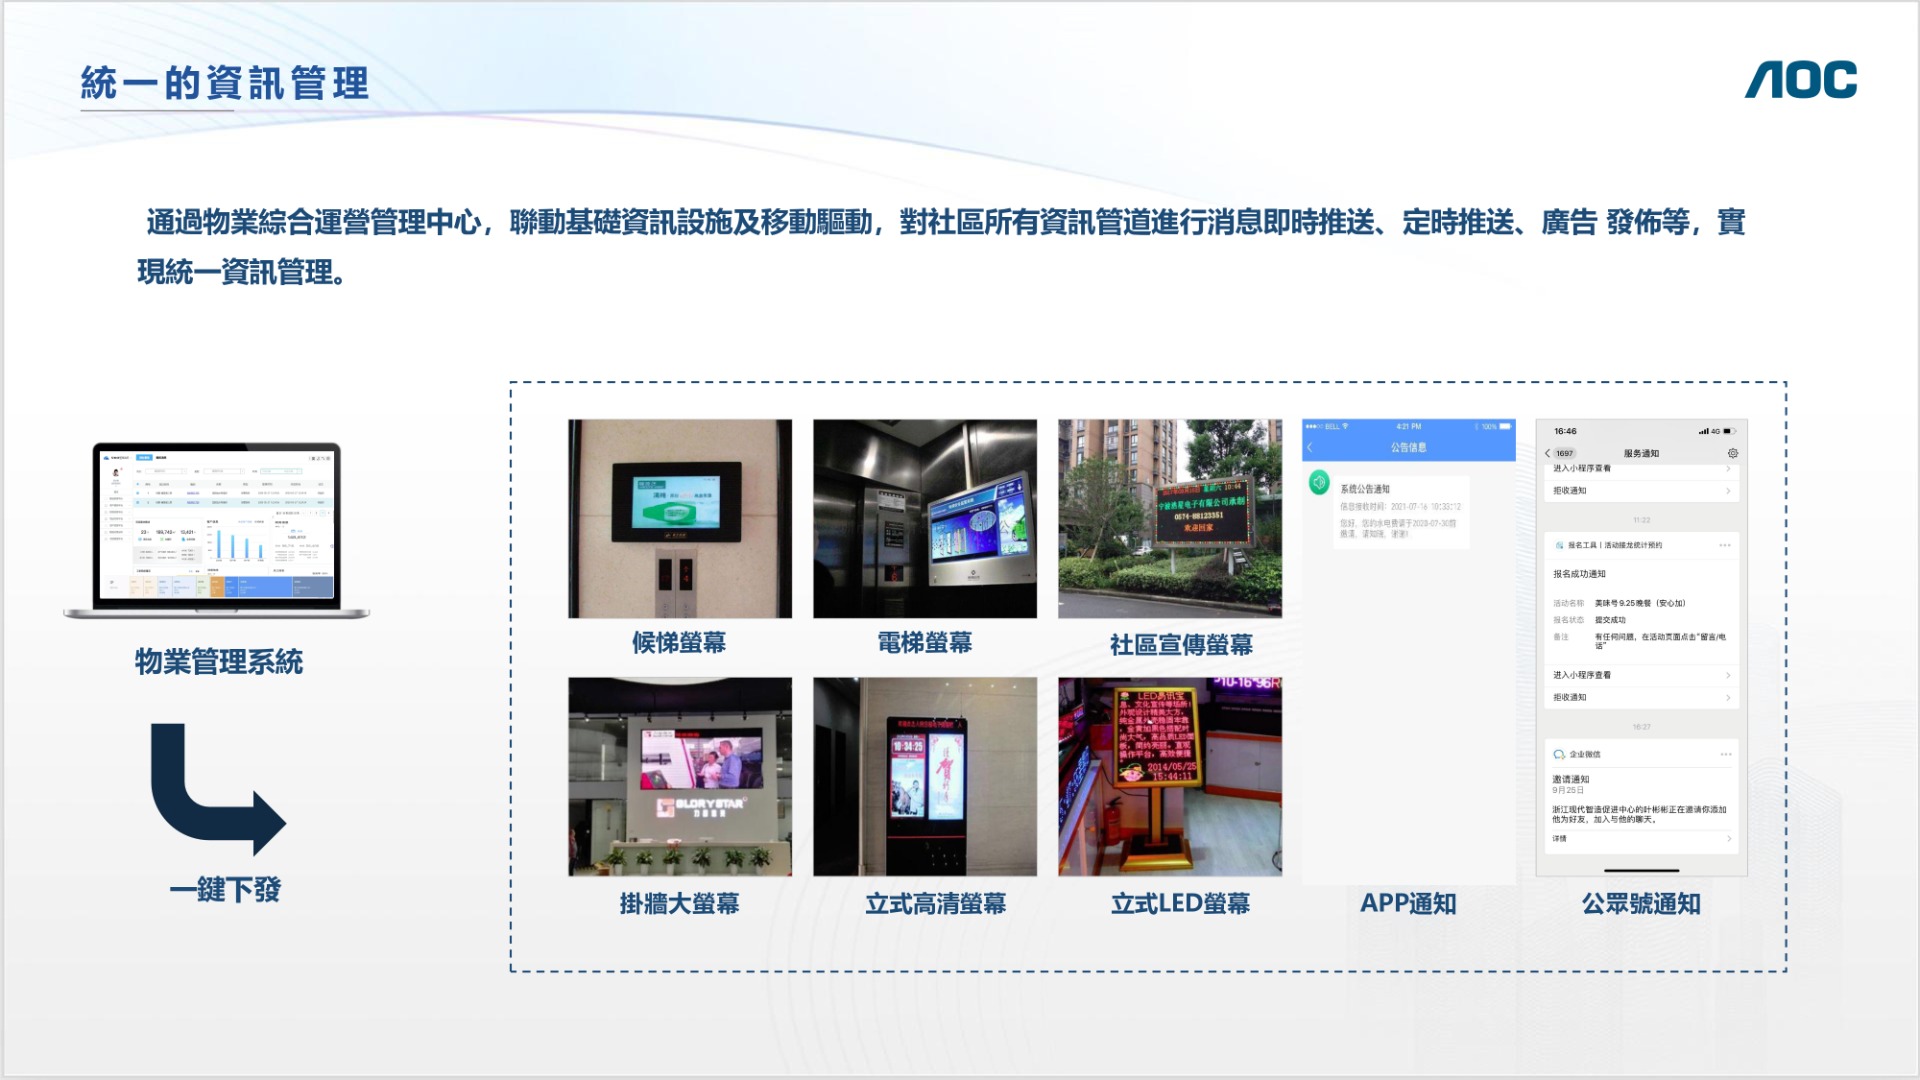Open the three-dot menu on 报名工具 card
This screenshot has height=1080, width=1920.
(1725, 545)
